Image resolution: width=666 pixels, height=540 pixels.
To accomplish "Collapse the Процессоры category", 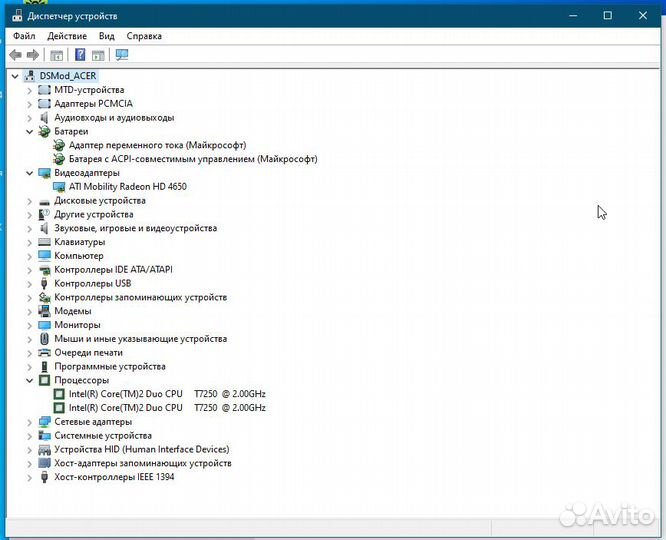I will point(29,380).
